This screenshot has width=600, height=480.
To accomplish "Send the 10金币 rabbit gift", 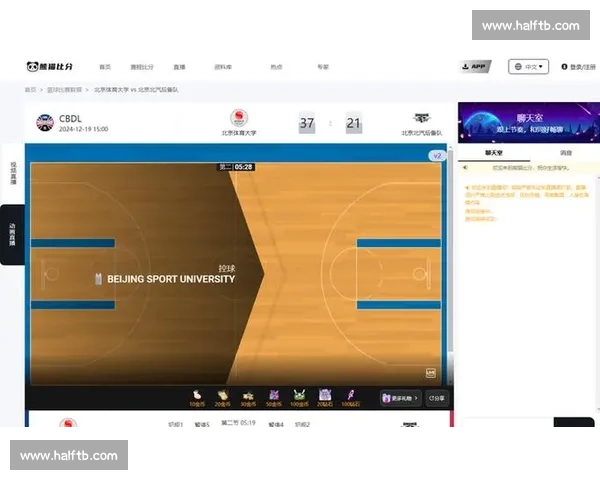I will [x=197, y=396].
